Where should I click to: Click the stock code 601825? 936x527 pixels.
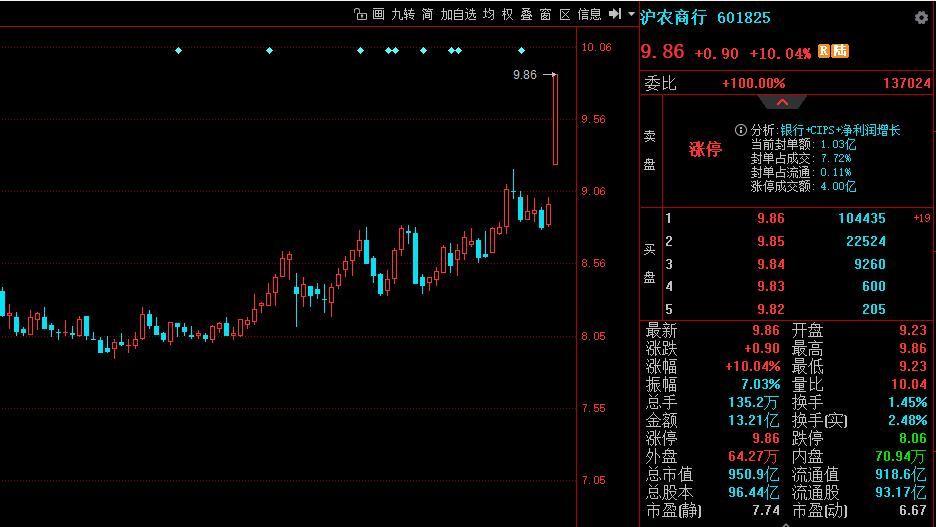[744, 18]
